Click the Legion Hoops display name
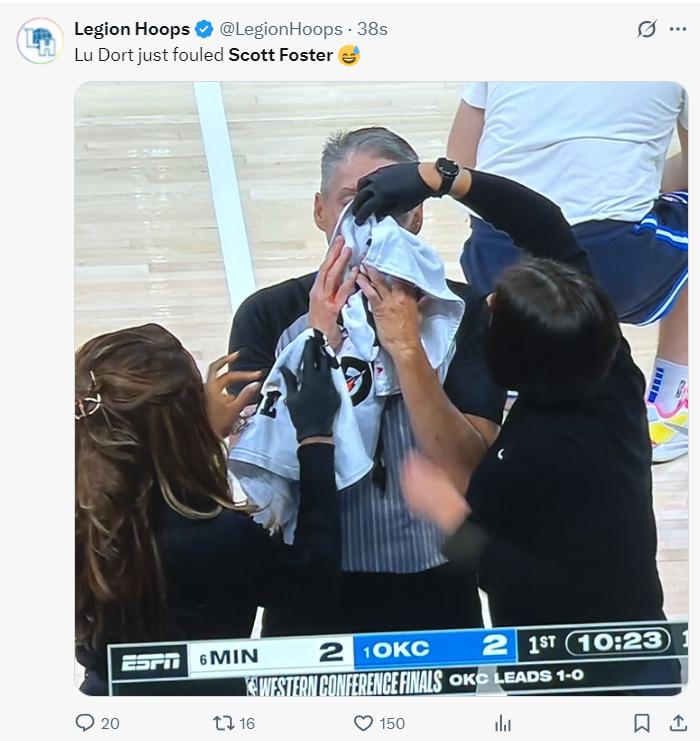This screenshot has height=741, width=700. [x=132, y=29]
